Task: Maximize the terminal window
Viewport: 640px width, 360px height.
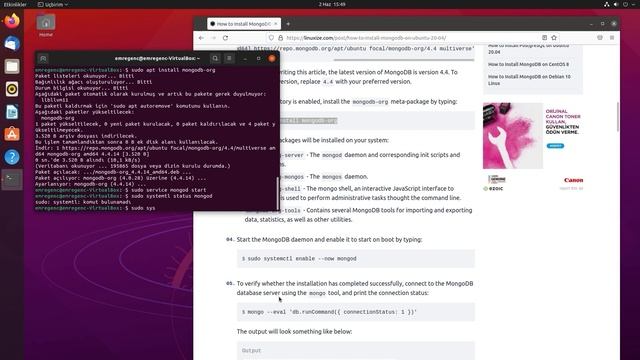Action: [258, 58]
